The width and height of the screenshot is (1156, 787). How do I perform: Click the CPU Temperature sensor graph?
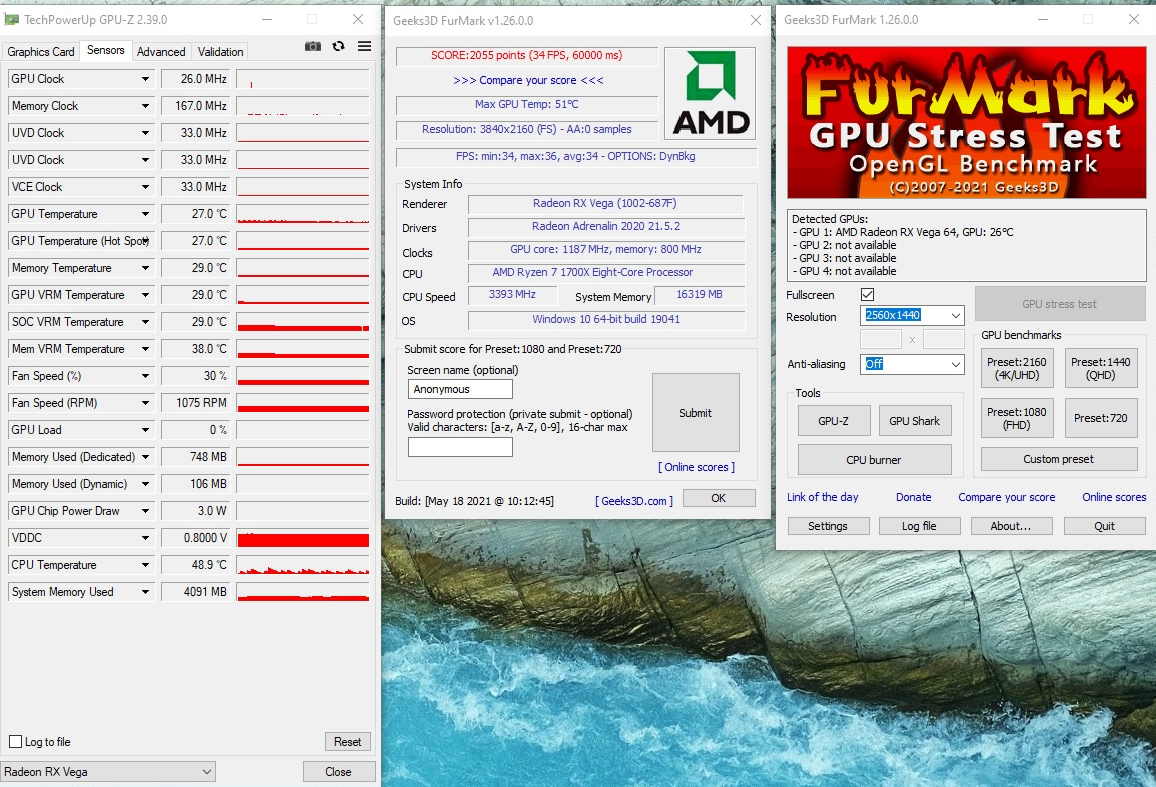pyautogui.click(x=303, y=565)
